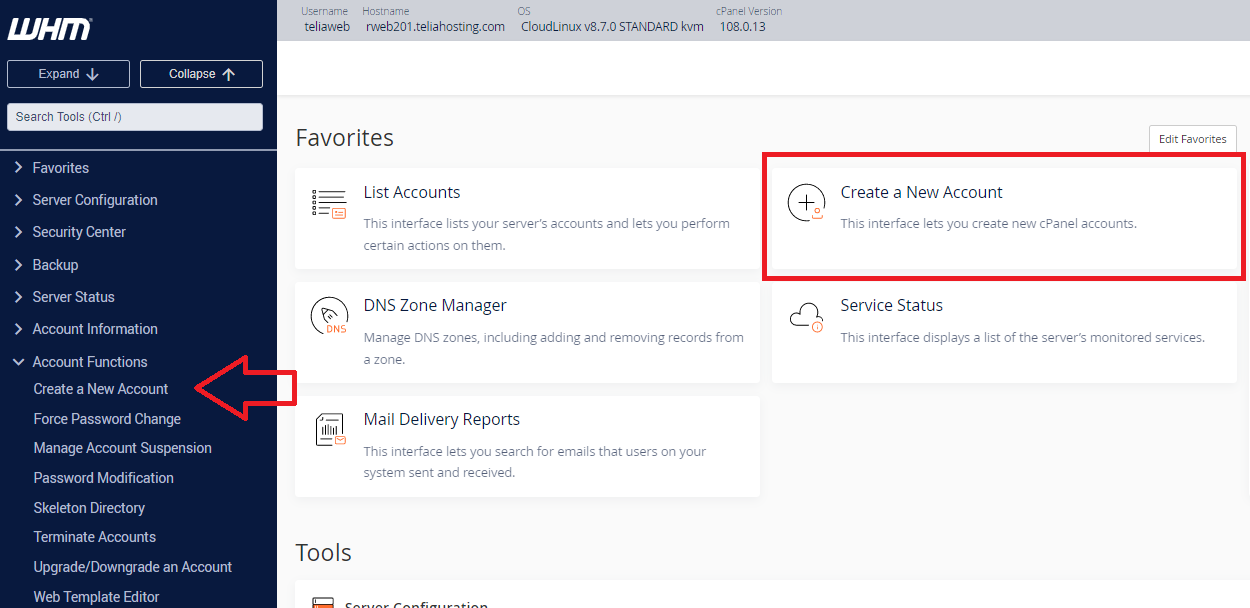Screen dimensions: 1250x608
Task: Open Terminate Accounts in sidebar
Action: [94, 537]
